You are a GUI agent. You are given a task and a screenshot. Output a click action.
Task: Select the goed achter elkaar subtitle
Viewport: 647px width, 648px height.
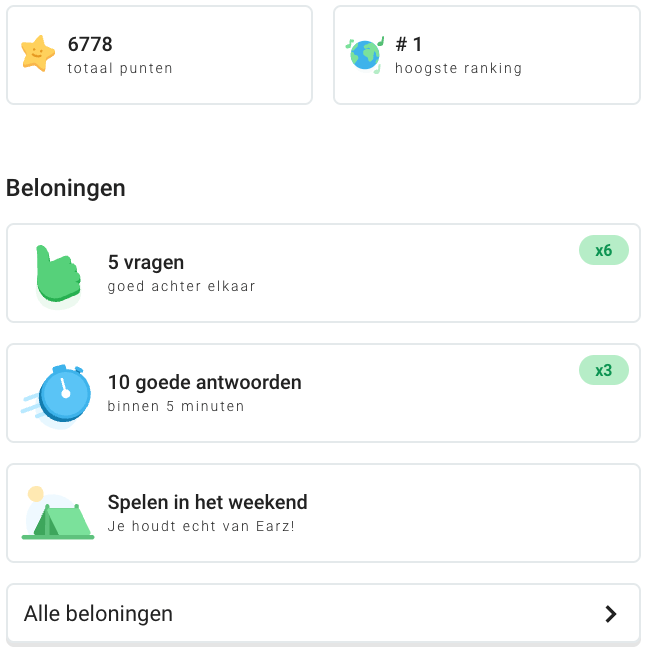tap(181, 287)
